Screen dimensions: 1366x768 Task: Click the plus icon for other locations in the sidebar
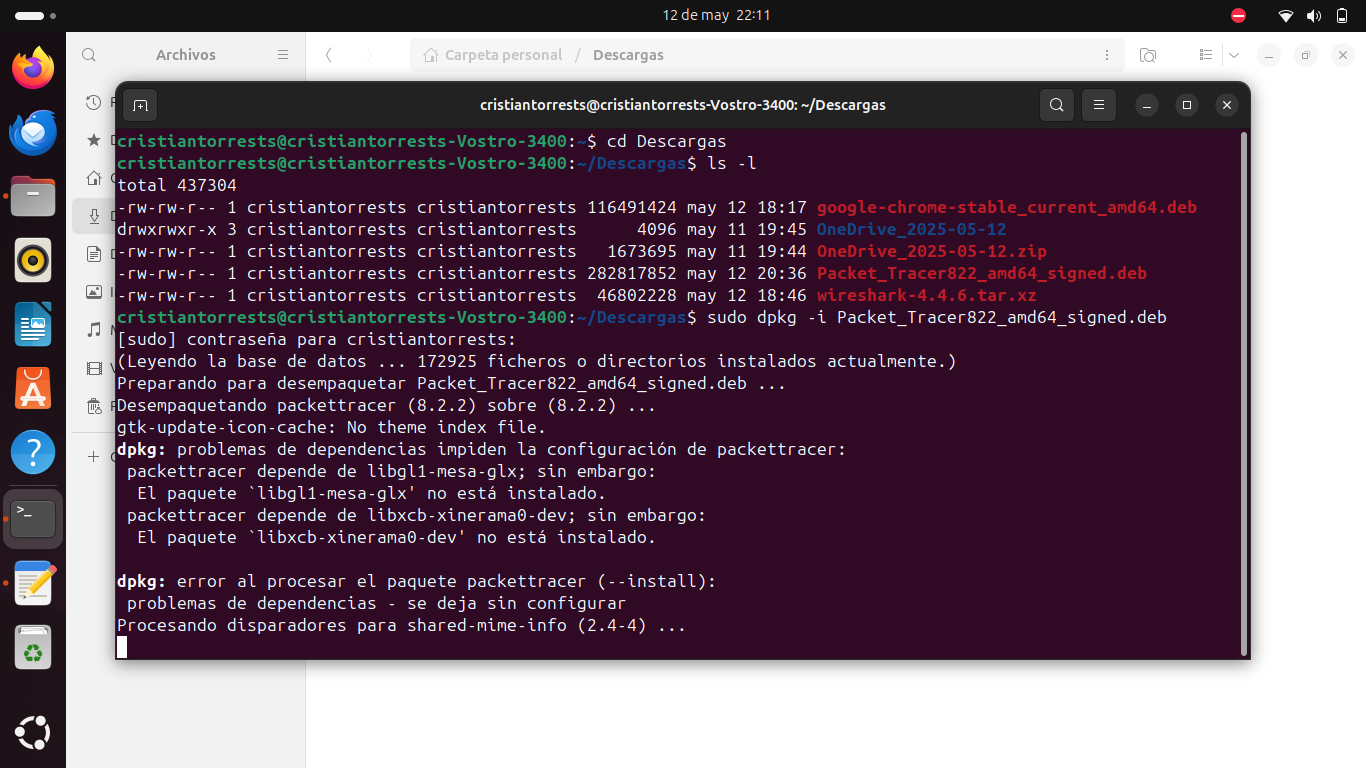pyautogui.click(x=93, y=456)
